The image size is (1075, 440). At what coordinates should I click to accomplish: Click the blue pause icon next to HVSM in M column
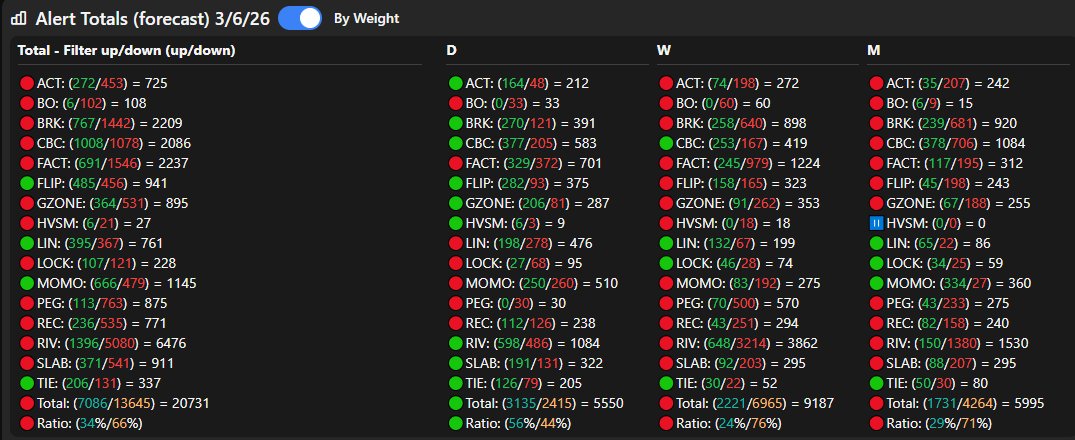coord(875,223)
